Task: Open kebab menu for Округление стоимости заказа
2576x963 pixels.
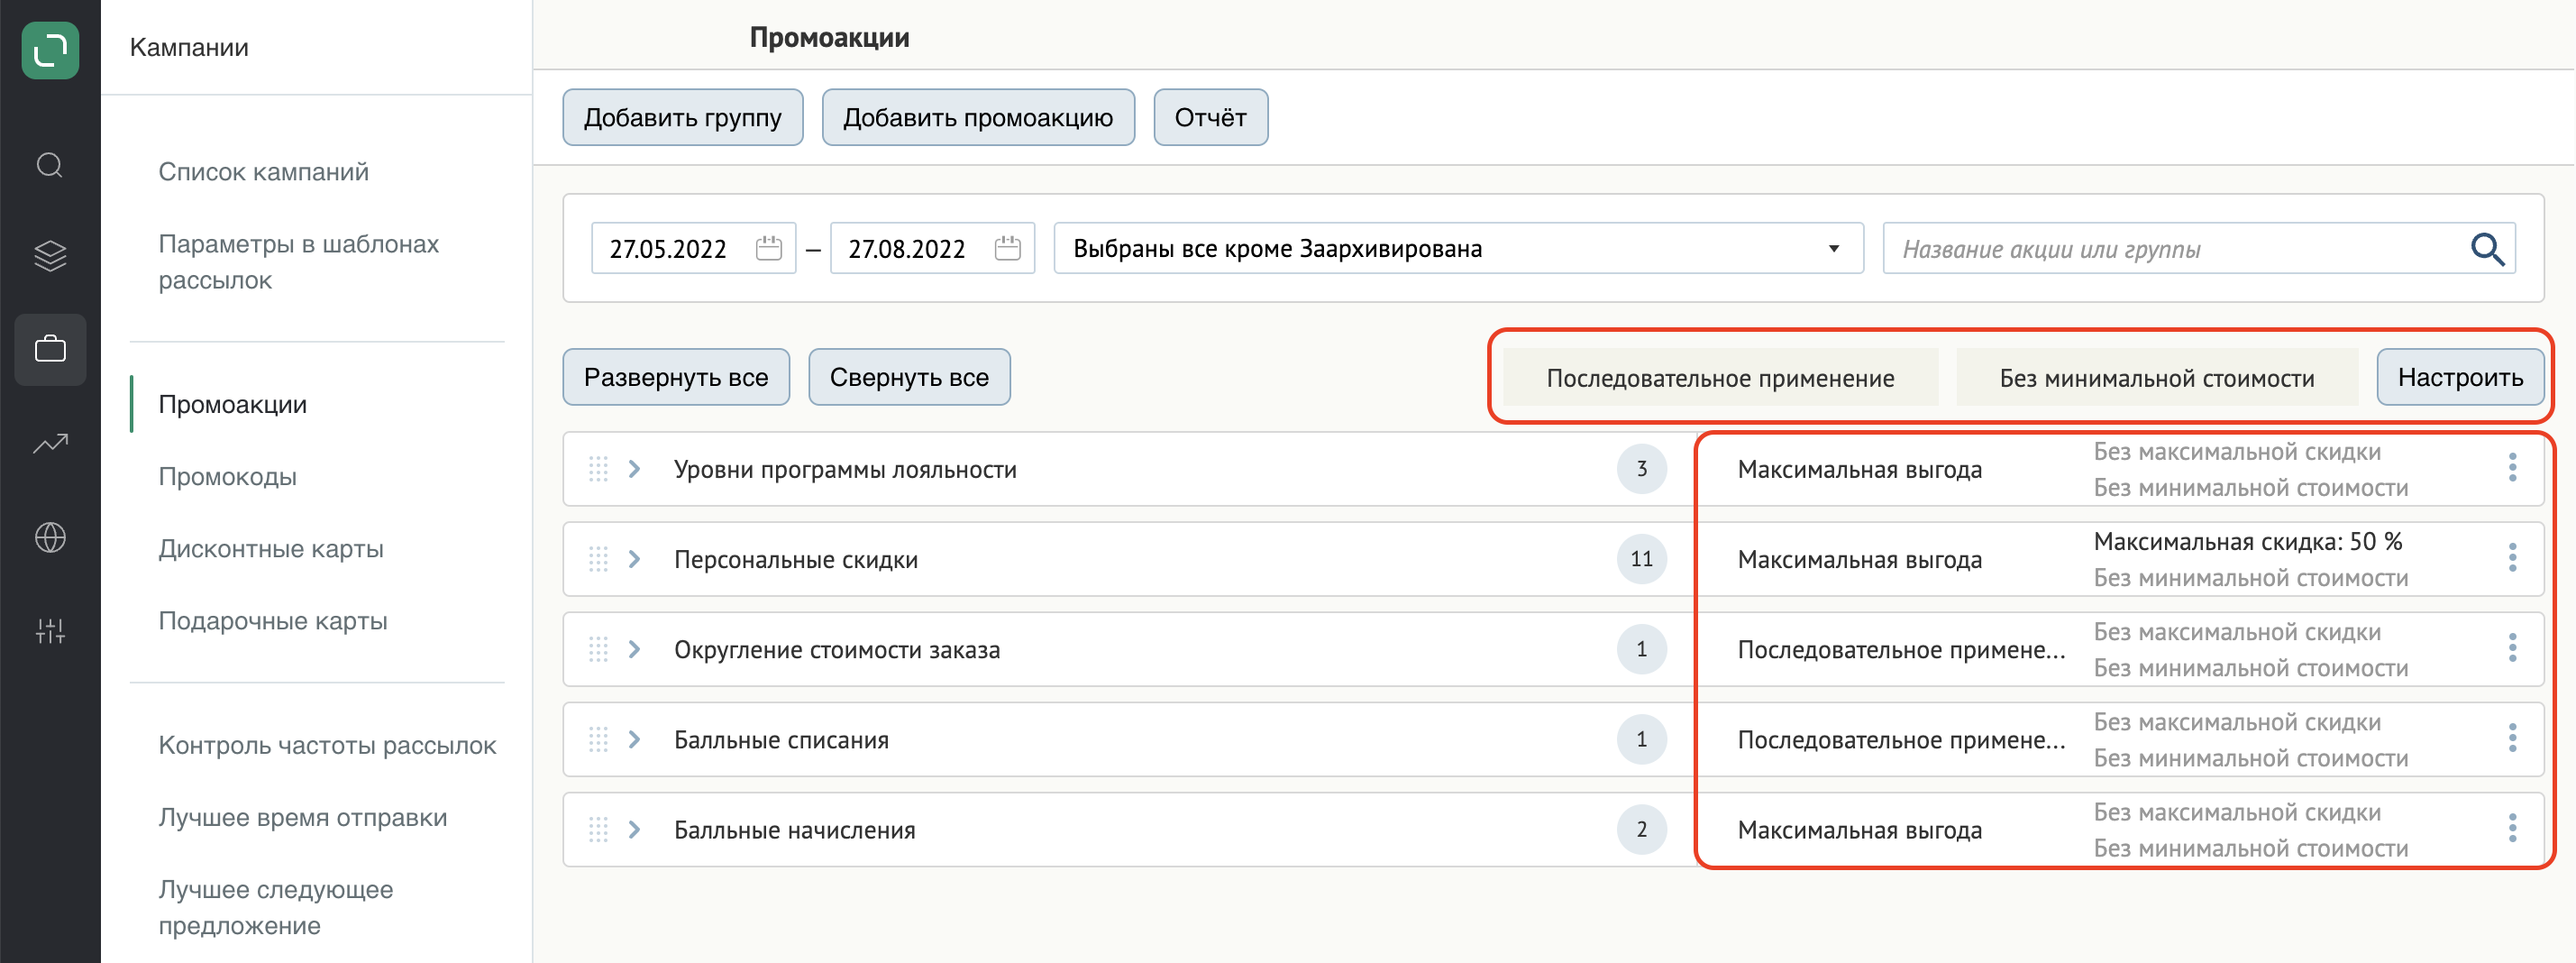Action: pyautogui.click(x=2512, y=648)
